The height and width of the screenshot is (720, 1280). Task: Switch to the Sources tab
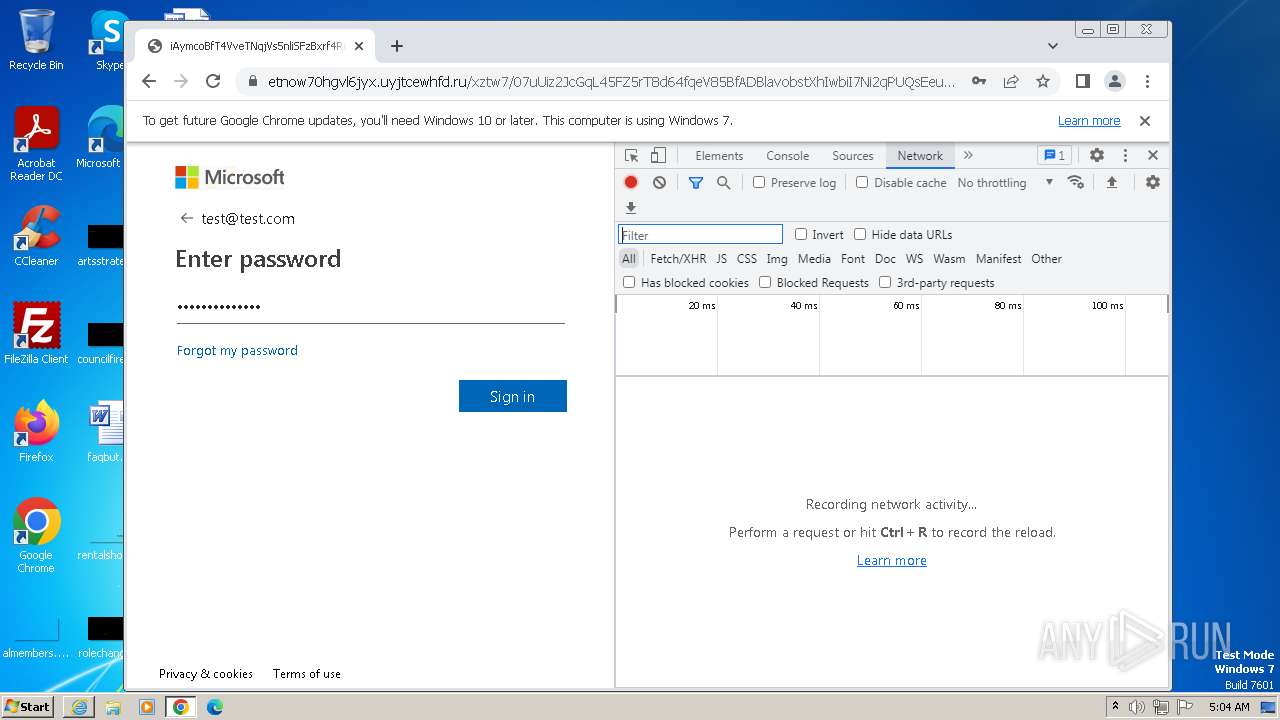pyautogui.click(x=853, y=156)
